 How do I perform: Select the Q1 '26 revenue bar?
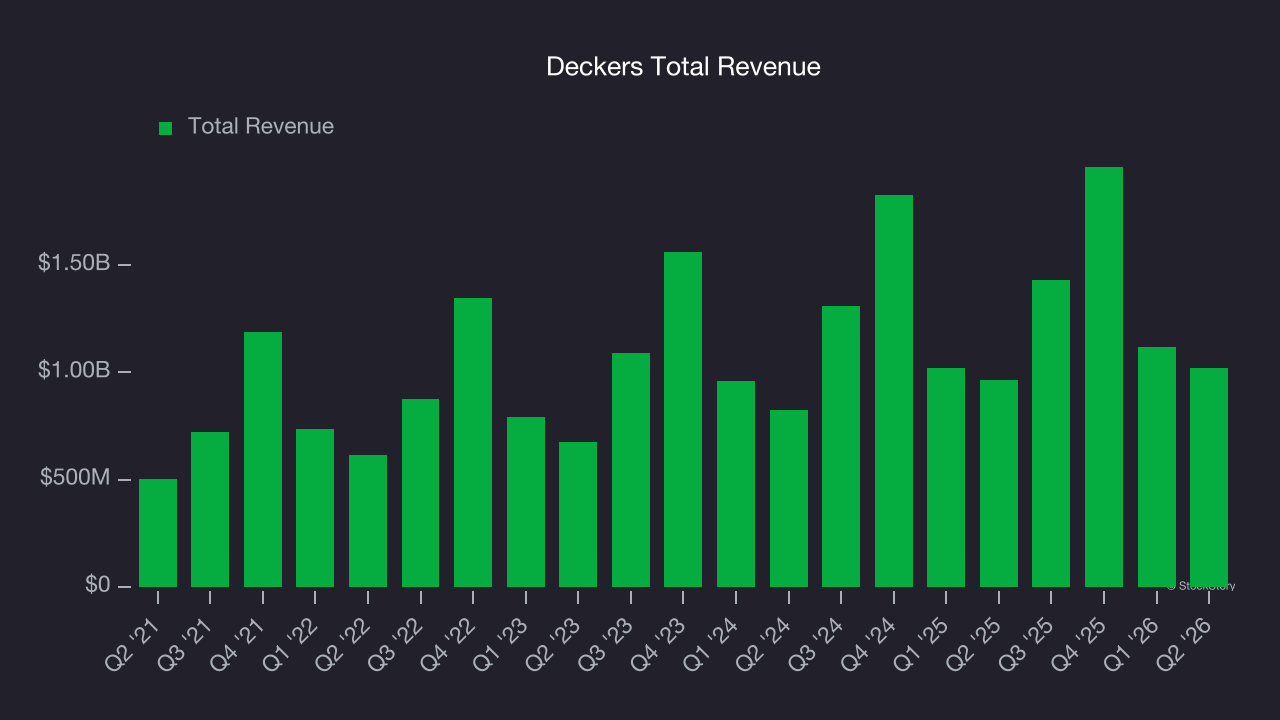[x=1157, y=467]
